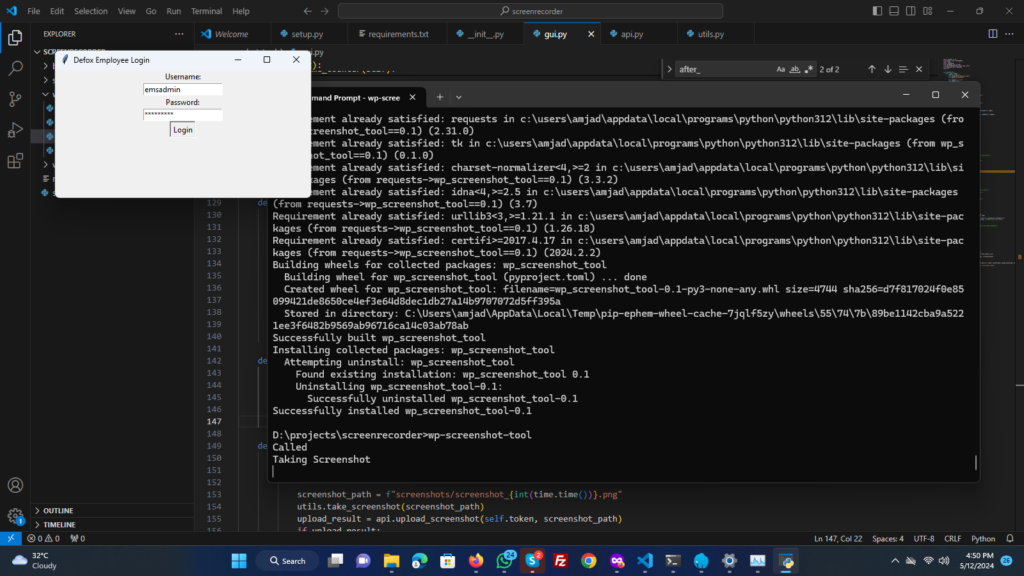Click the Login button
1024x576 pixels.
pos(182,130)
